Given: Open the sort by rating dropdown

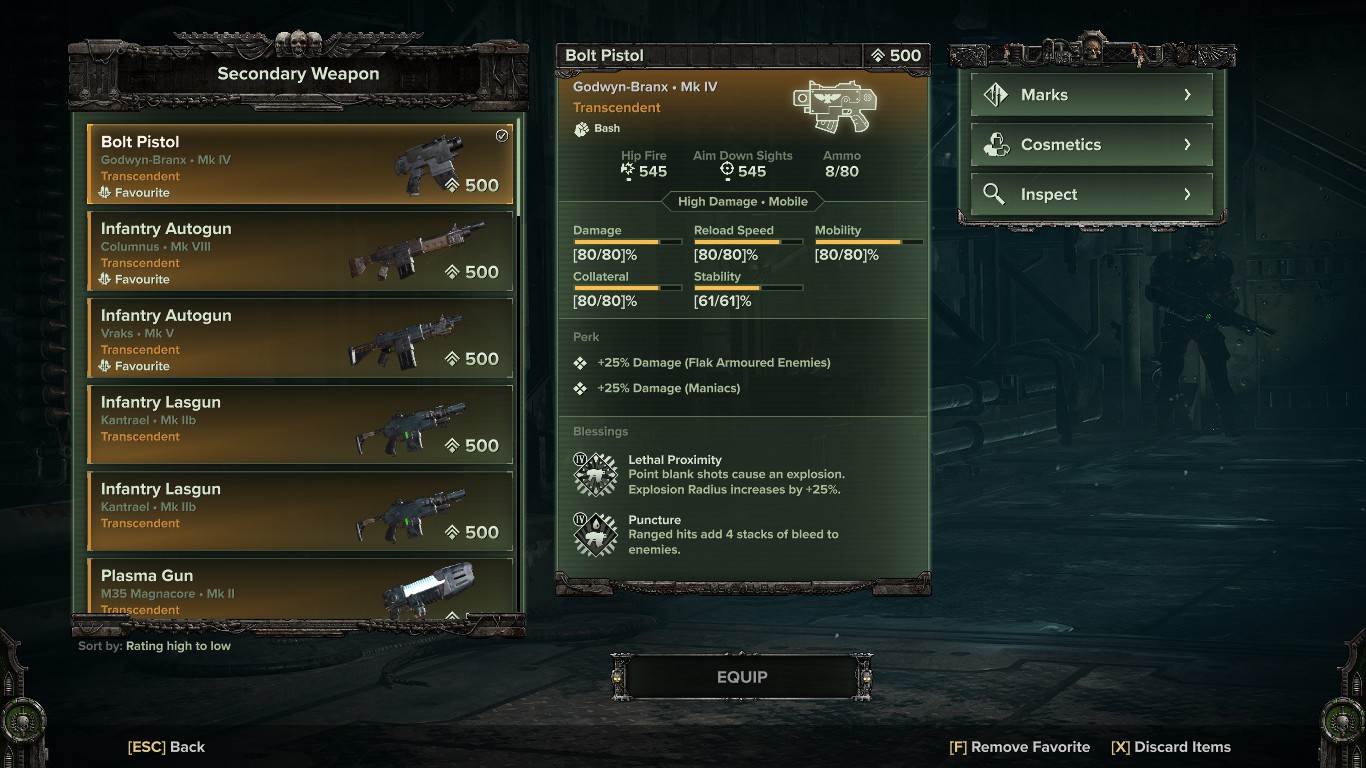Looking at the screenshot, I should (x=155, y=646).
